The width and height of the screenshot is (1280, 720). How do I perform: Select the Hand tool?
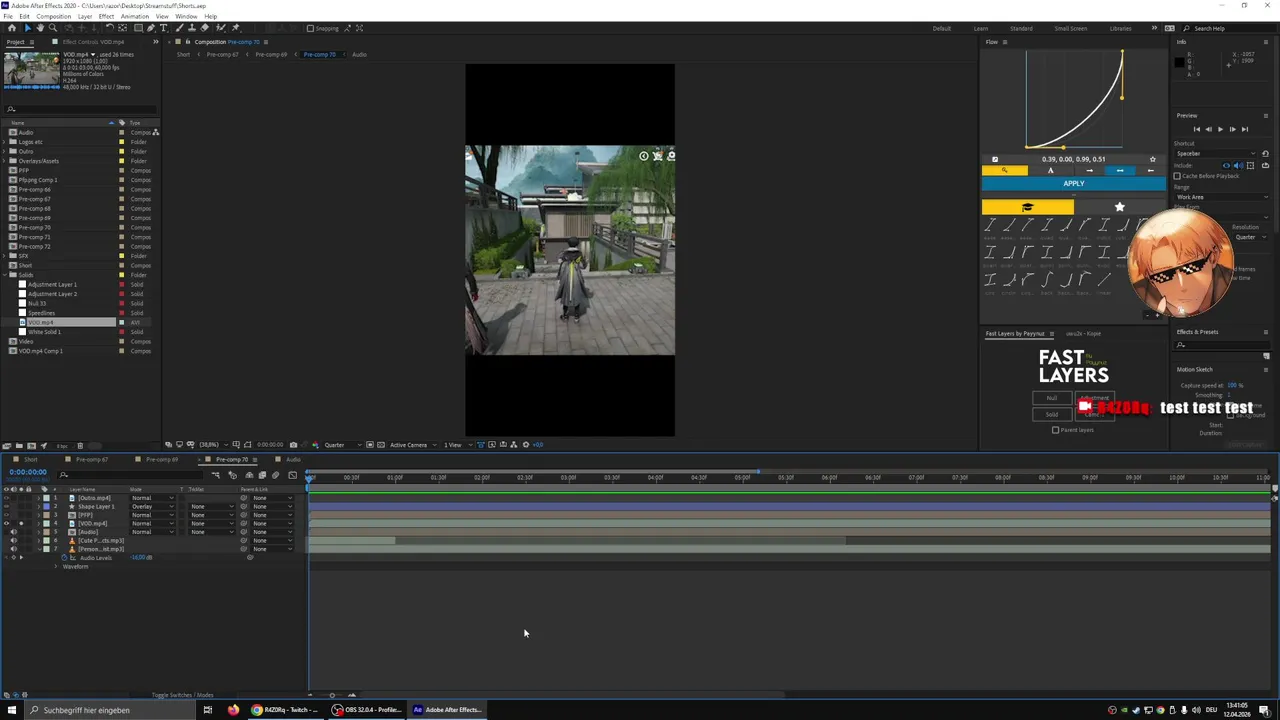(40, 28)
